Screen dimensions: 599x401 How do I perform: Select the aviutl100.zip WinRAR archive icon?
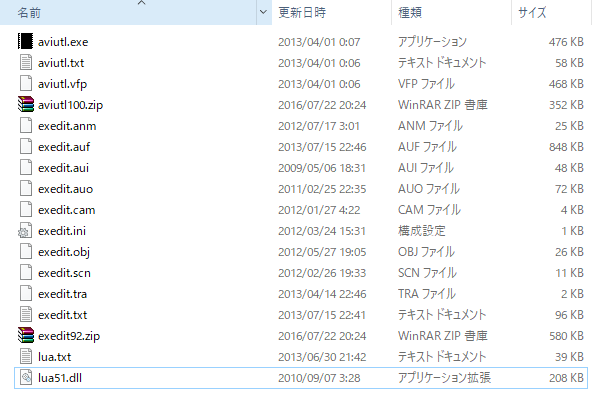[x=26, y=104]
